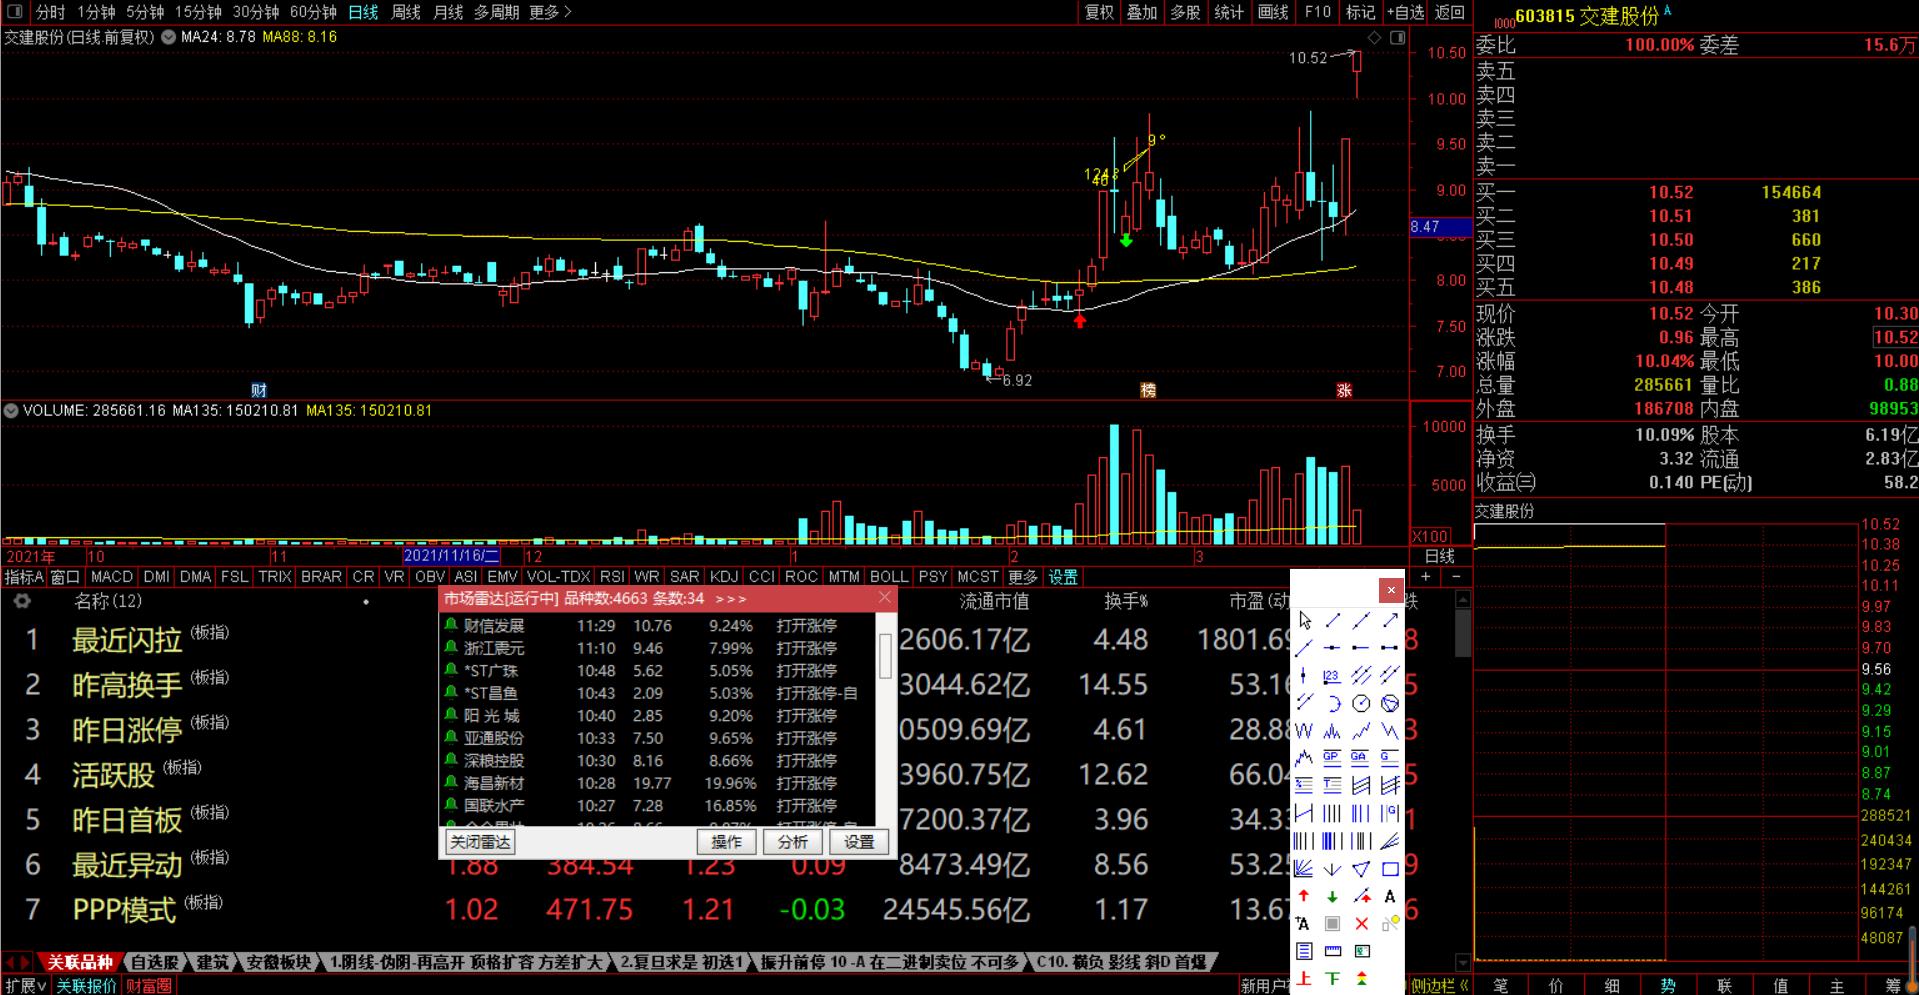Select the triangle drawing tool
Screen dimensions: 1919x995
click(x=1361, y=869)
